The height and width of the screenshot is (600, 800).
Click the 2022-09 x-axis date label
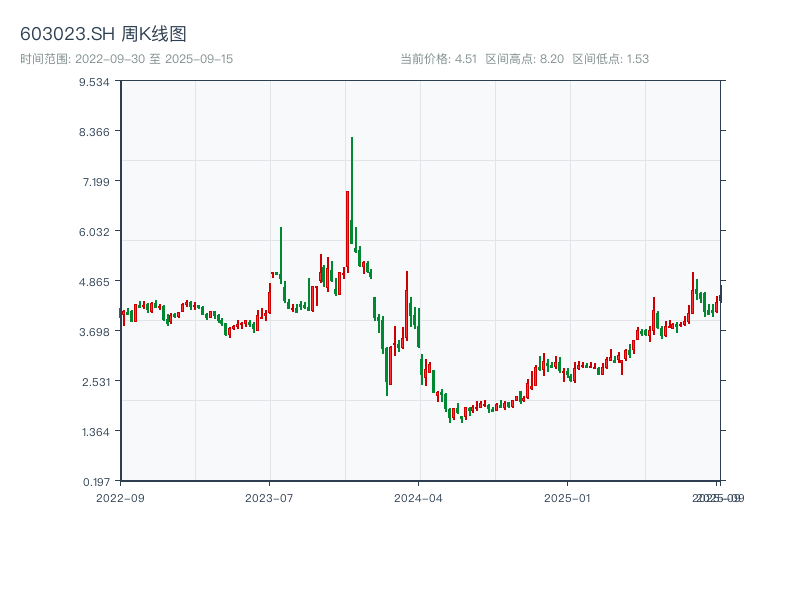pos(120,497)
